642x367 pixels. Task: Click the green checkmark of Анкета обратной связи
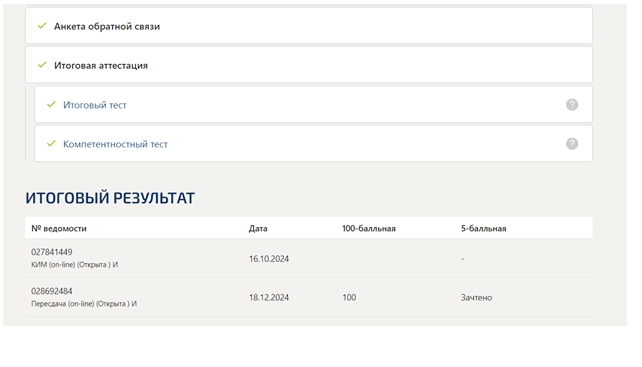[x=42, y=26]
